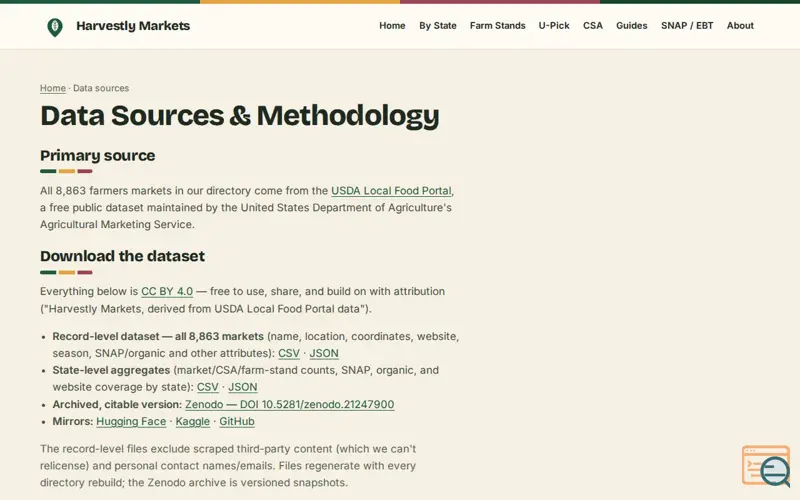
Task: Open the About page link
Action: click(740, 26)
